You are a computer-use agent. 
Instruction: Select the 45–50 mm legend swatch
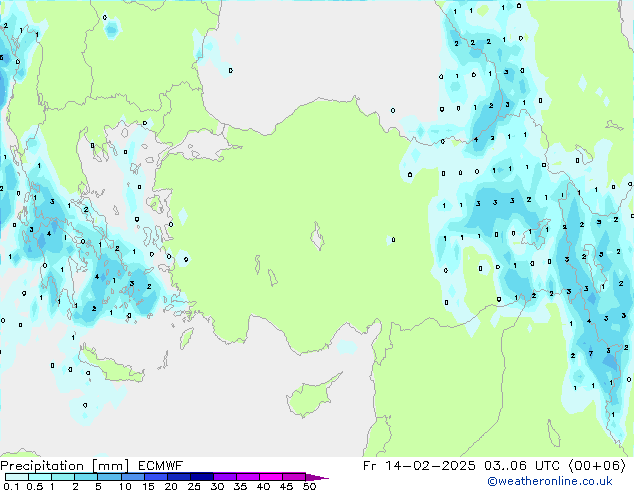tap(294, 477)
